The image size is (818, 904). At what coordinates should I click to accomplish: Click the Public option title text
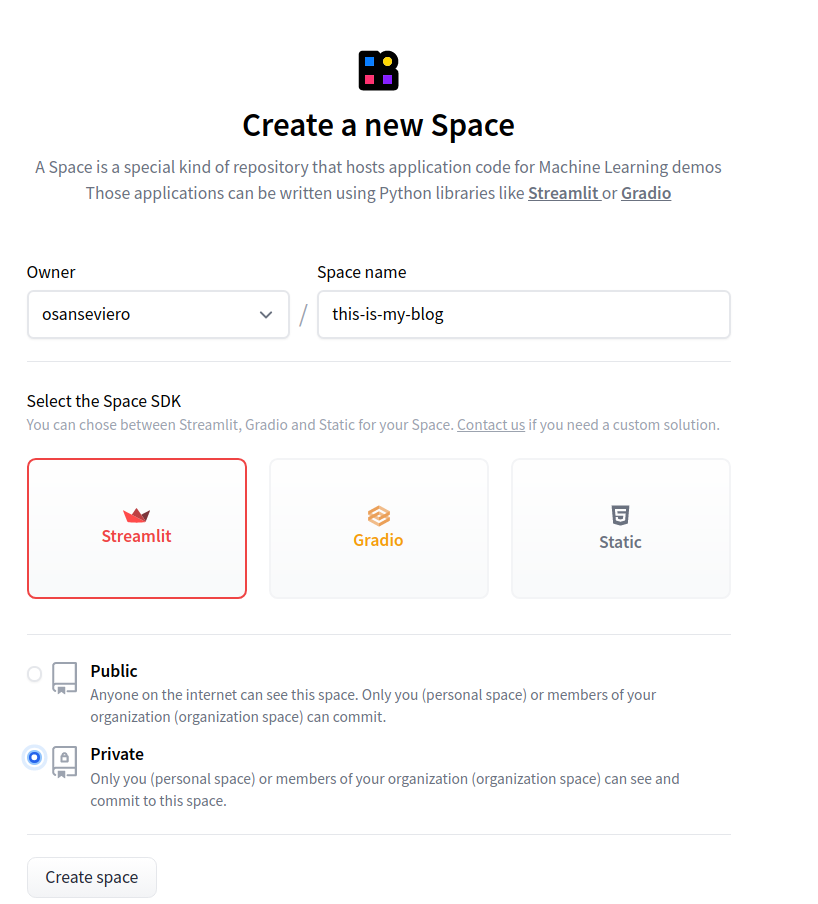[114, 671]
